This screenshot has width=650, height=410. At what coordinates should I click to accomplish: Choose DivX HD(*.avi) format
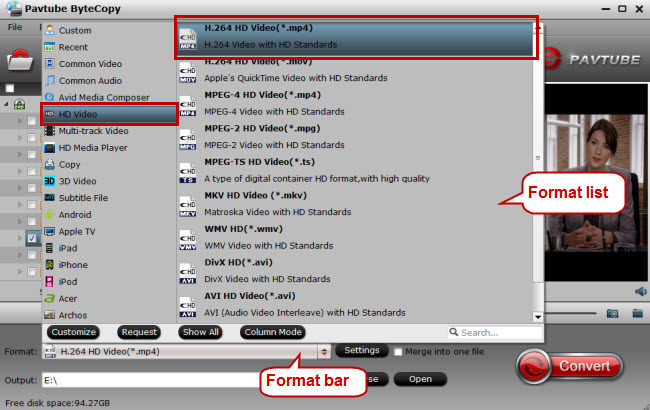(356, 271)
